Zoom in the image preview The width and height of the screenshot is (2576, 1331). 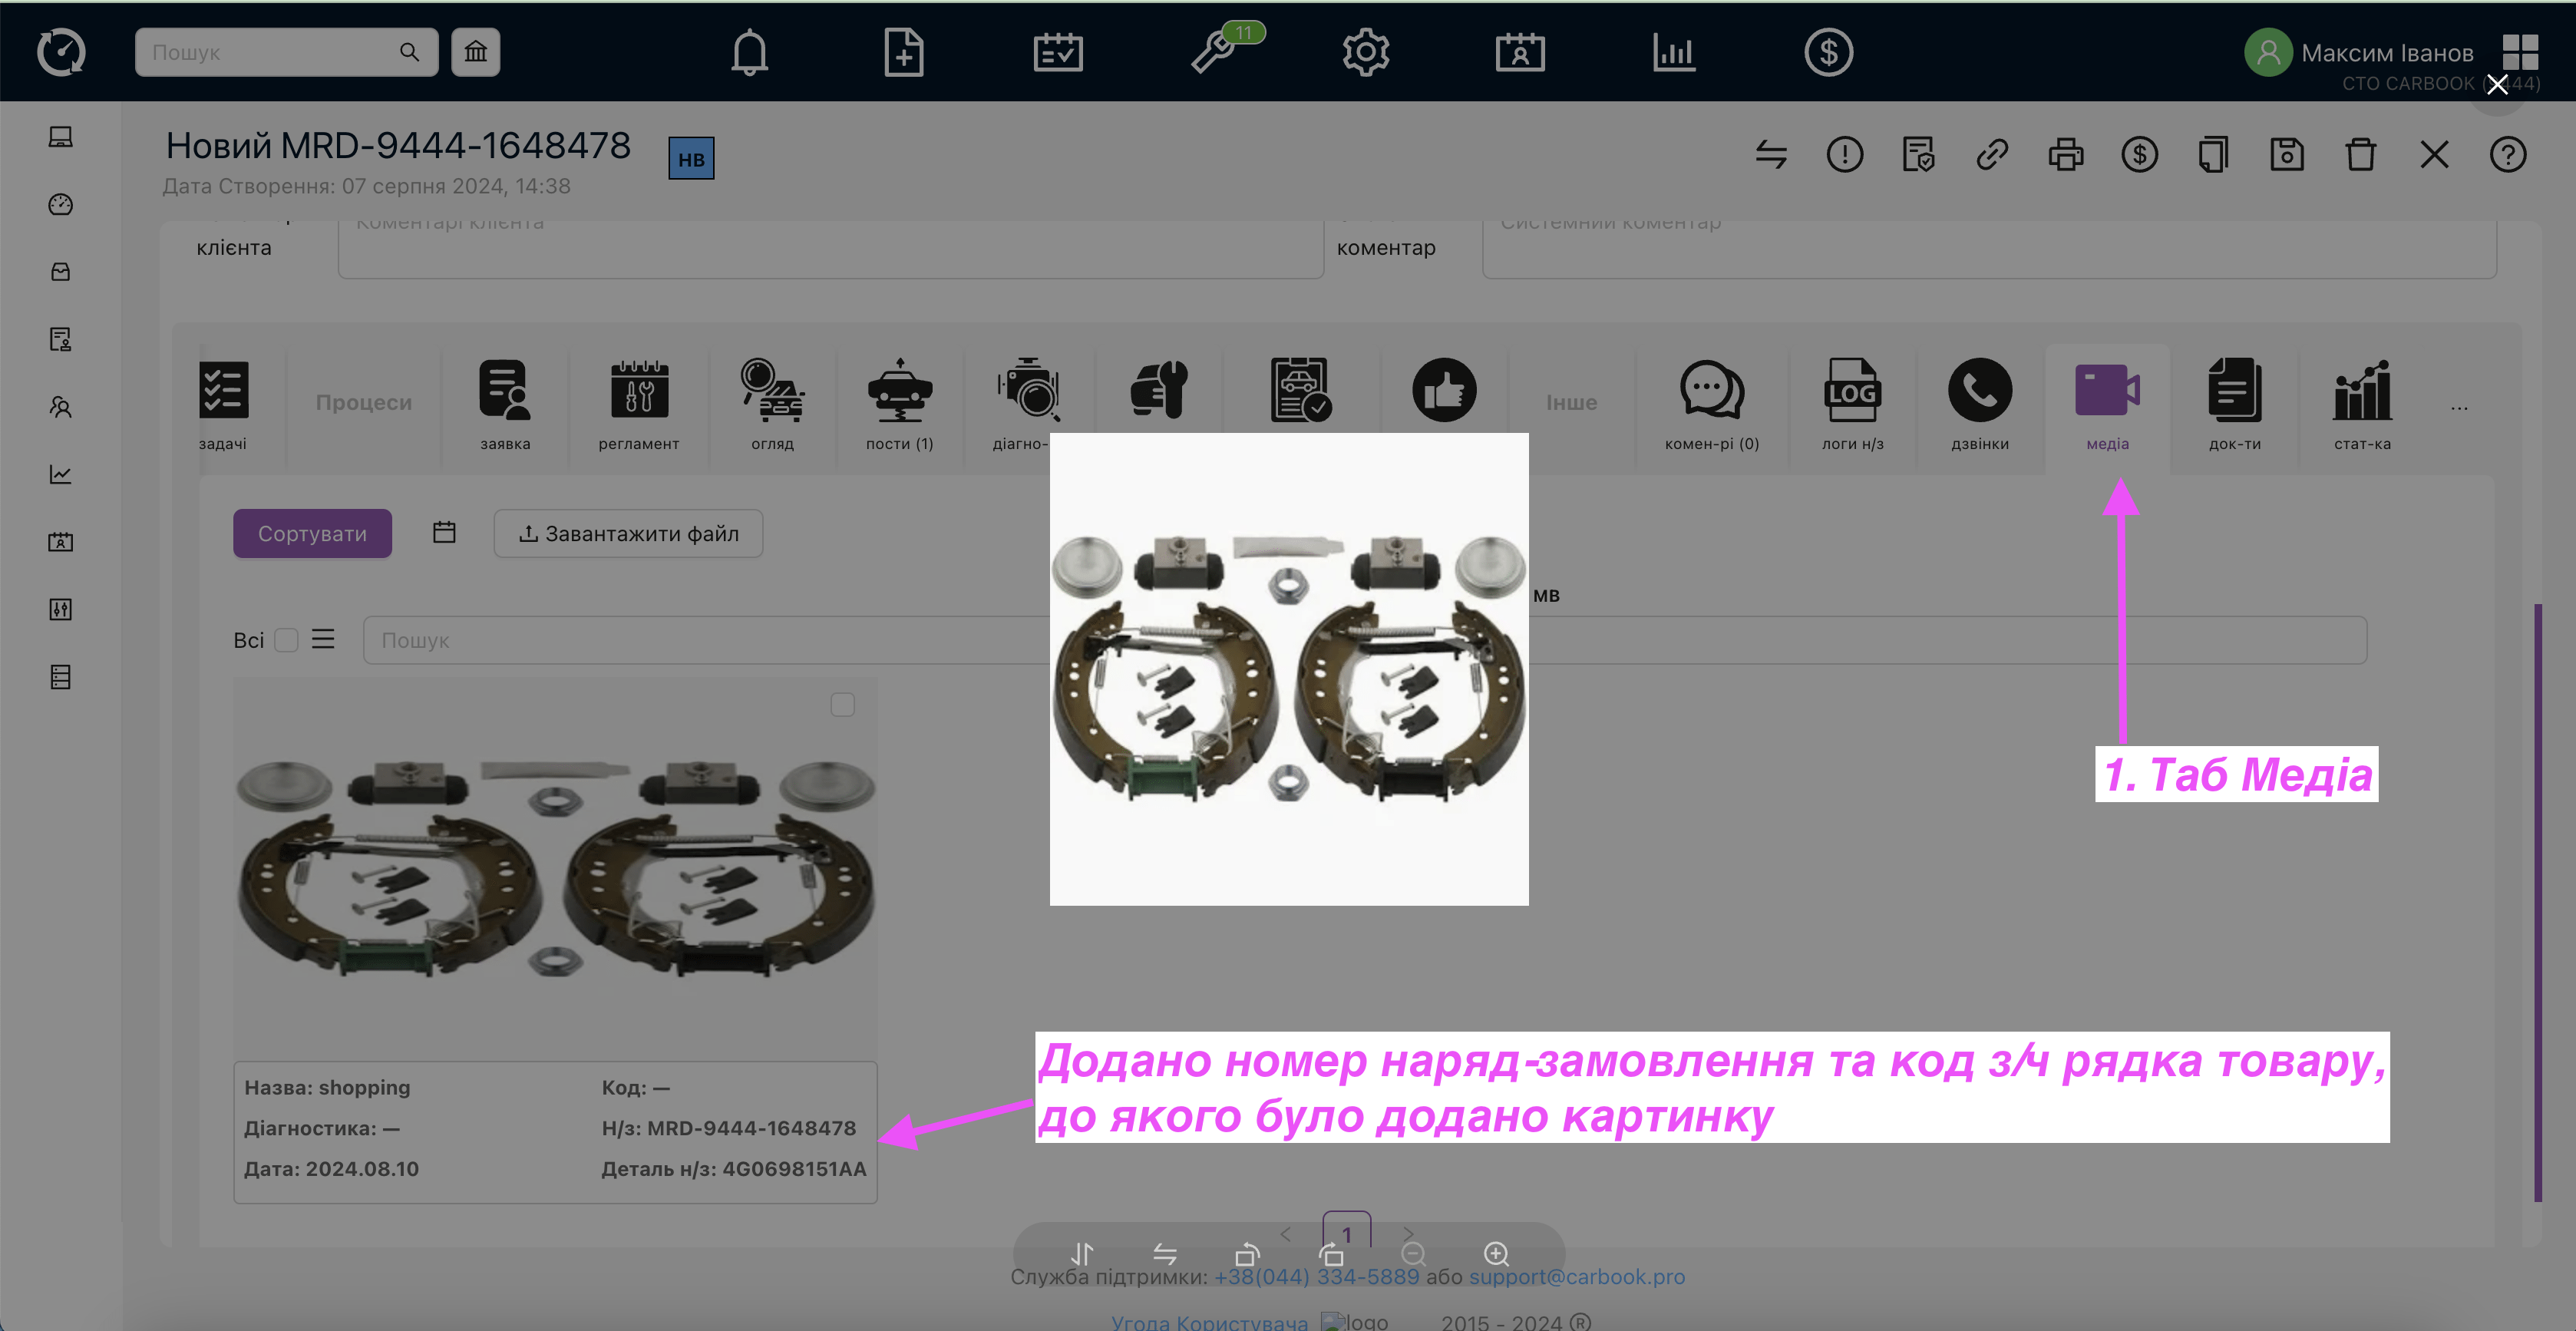click(x=1495, y=1253)
